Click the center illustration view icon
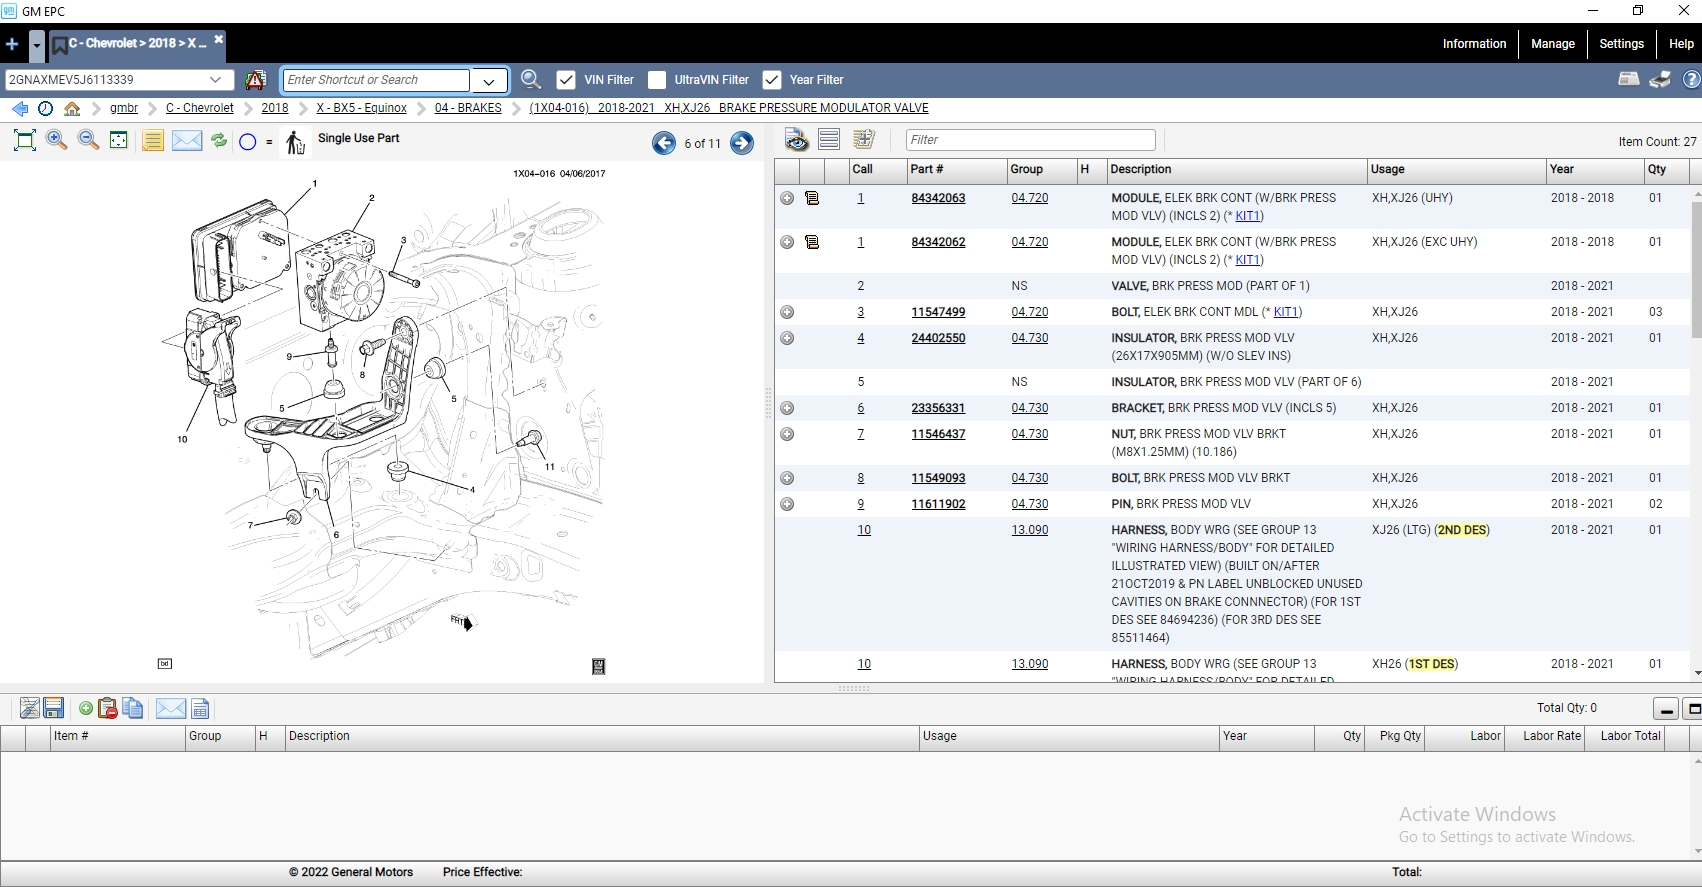The height and width of the screenshot is (887, 1702). point(119,140)
